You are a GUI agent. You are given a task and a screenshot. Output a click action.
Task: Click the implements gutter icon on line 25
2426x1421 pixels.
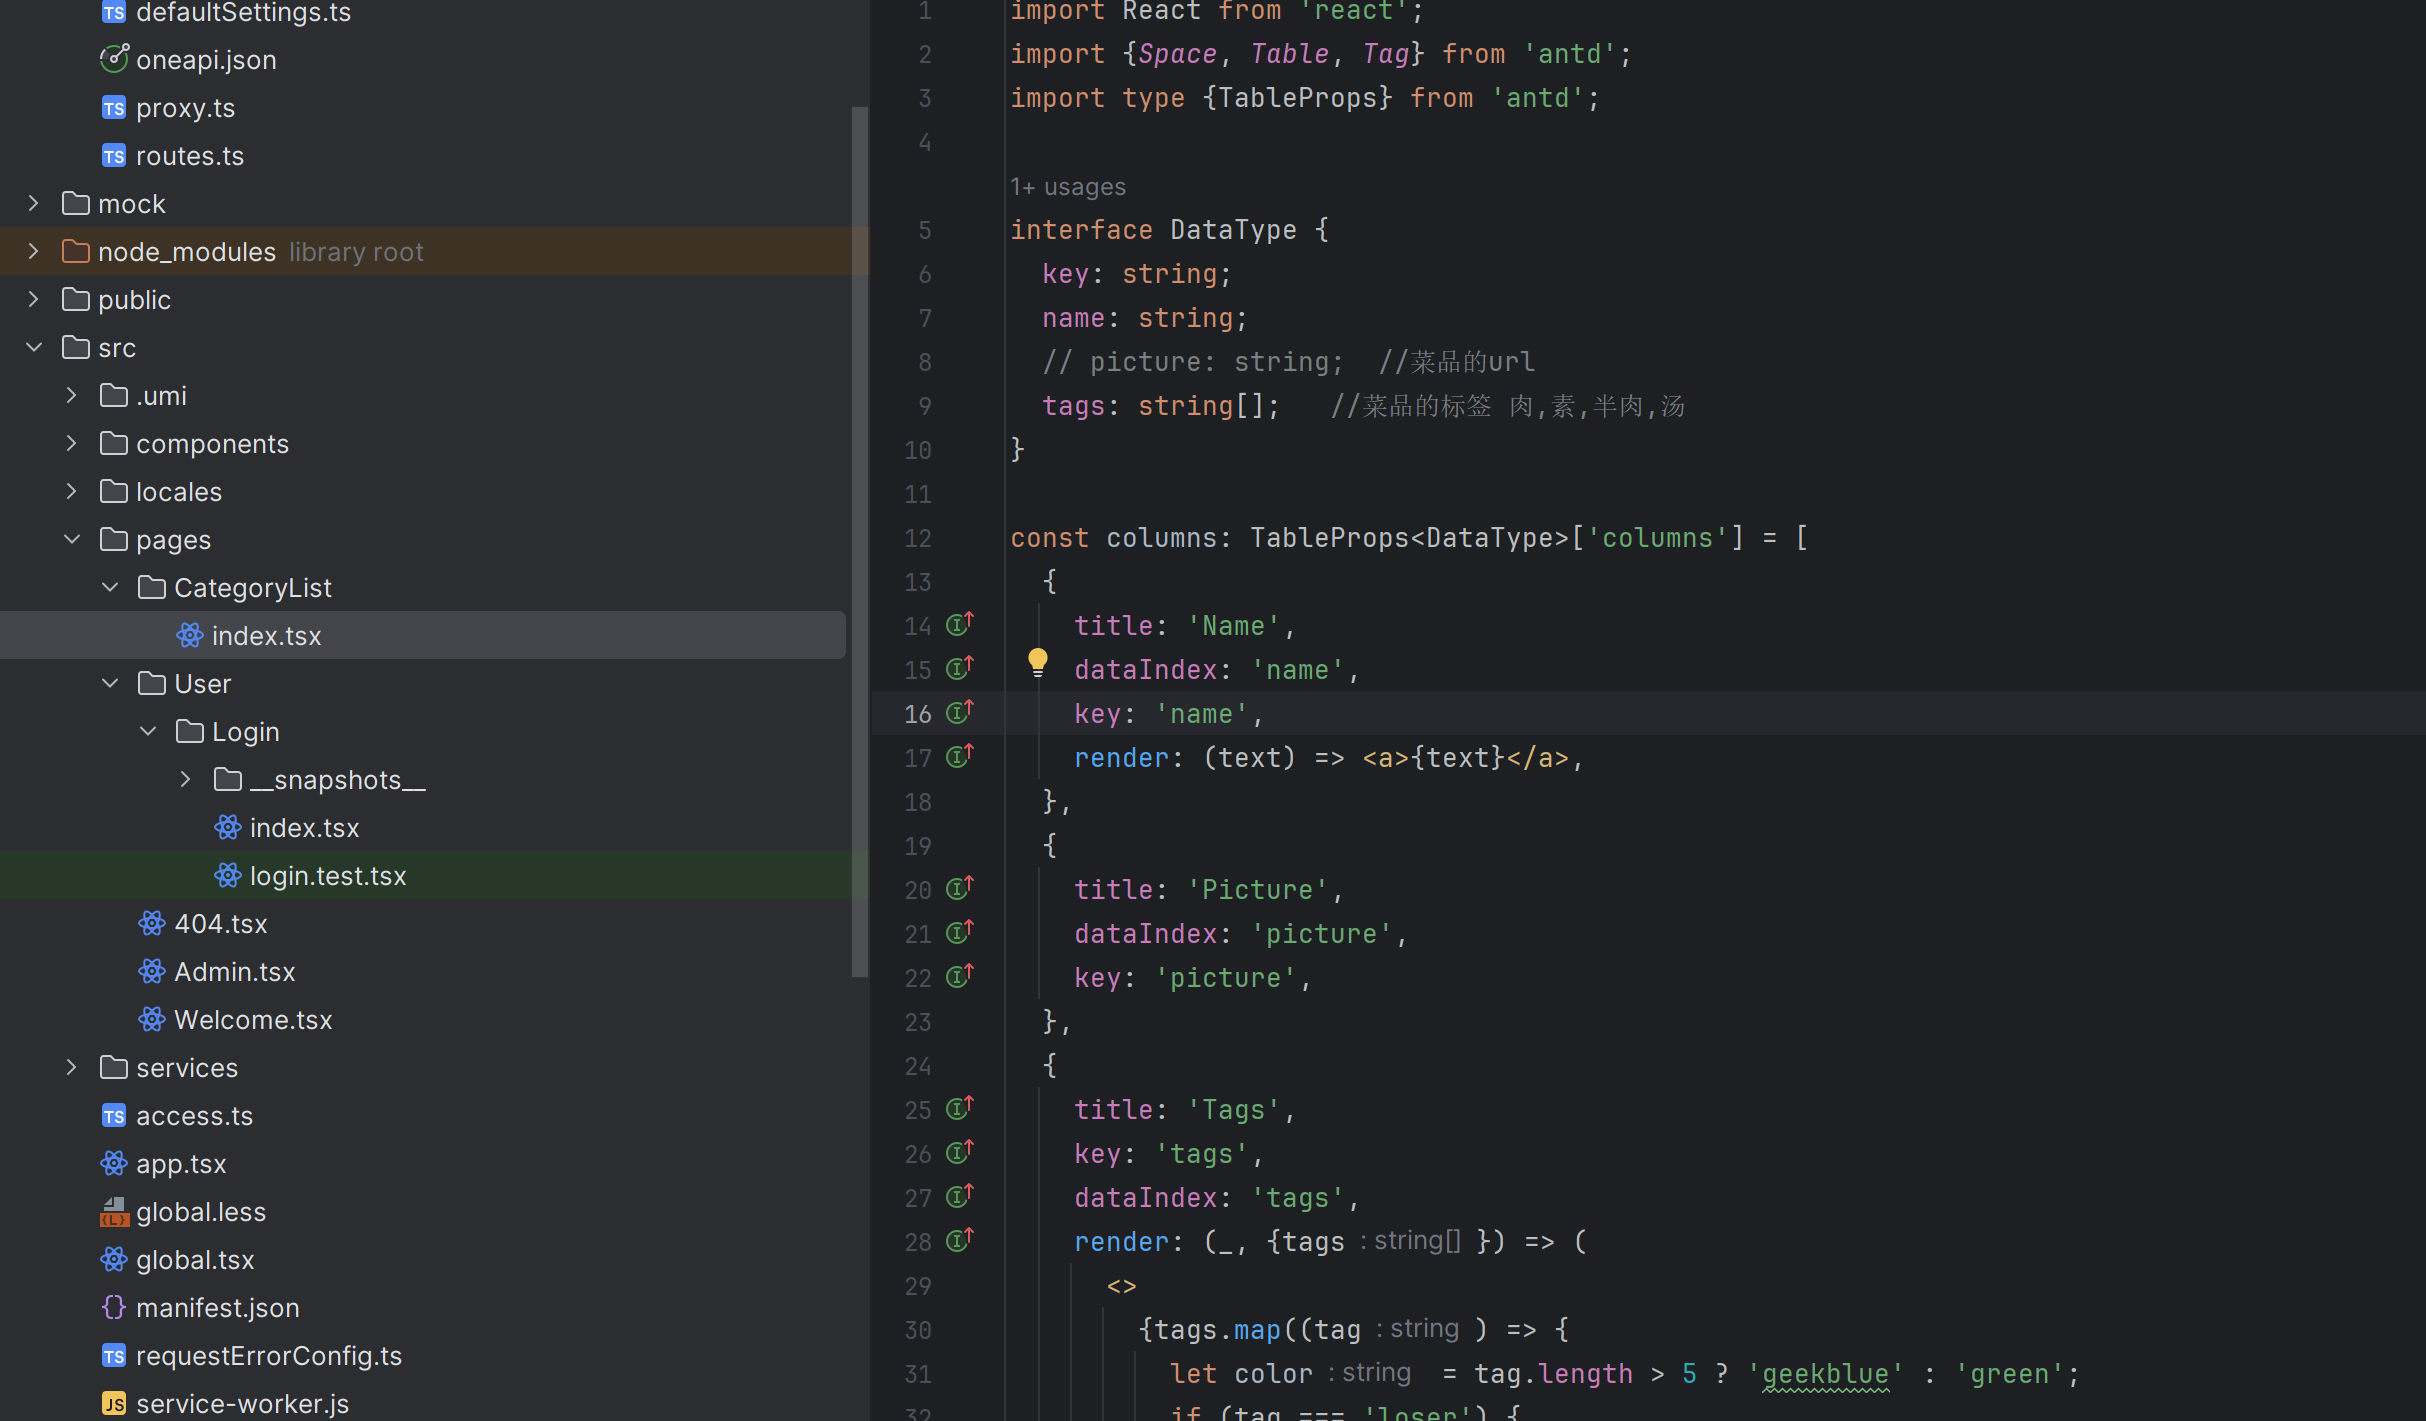click(x=960, y=1109)
